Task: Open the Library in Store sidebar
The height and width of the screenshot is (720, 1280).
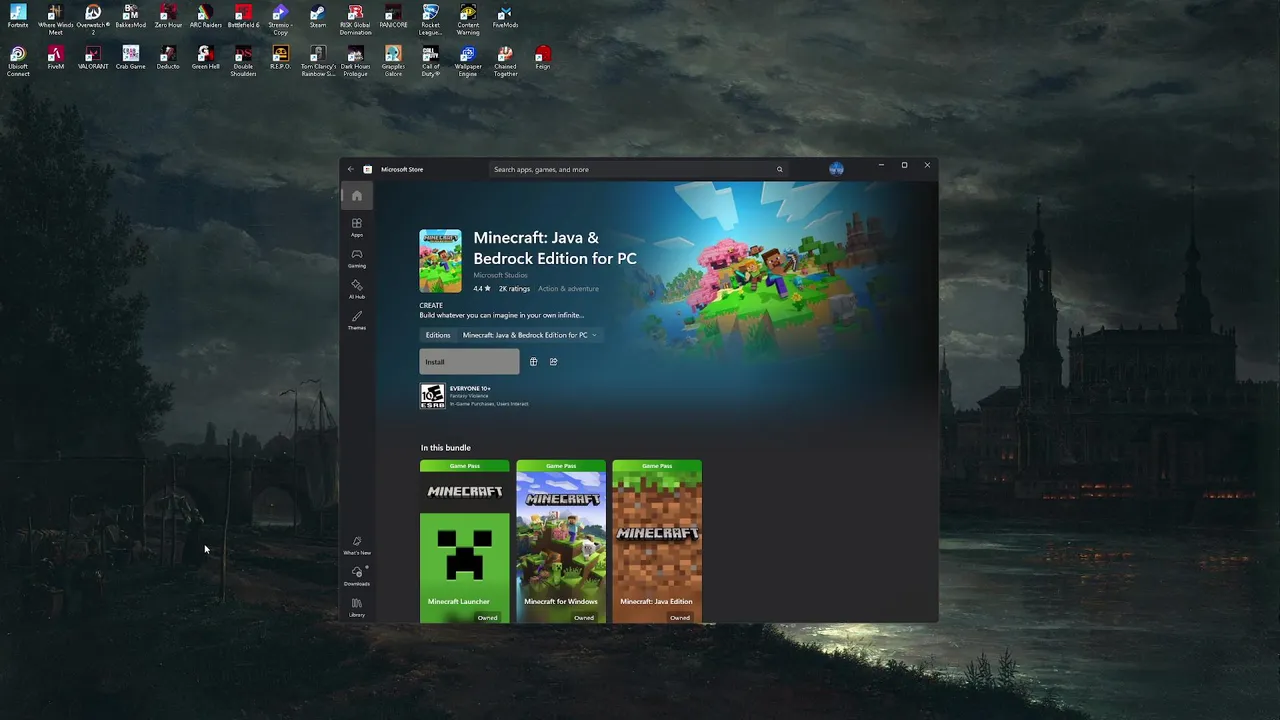Action: pyautogui.click(x=356, y=607)
